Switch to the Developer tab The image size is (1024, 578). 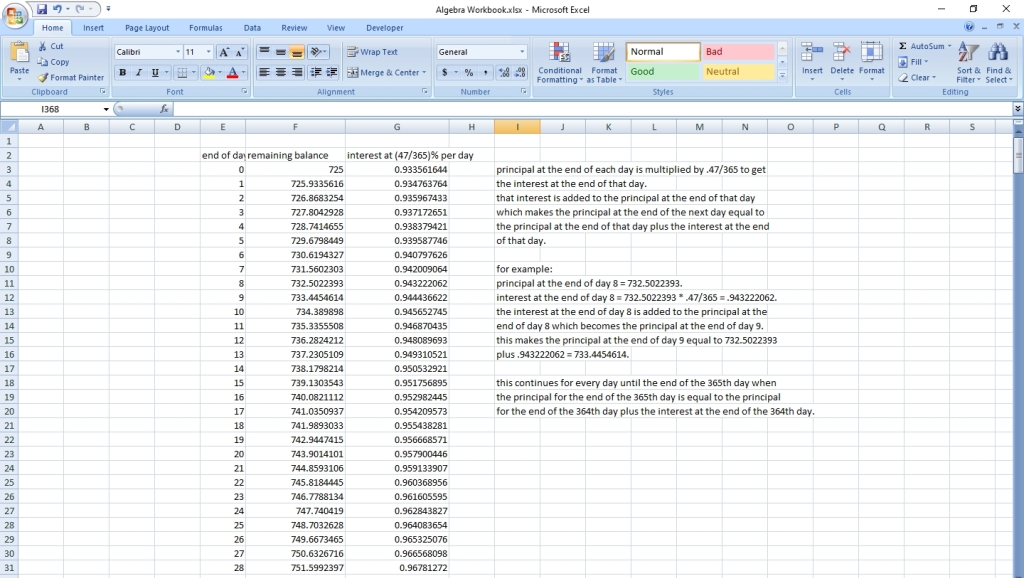point(385,28)
